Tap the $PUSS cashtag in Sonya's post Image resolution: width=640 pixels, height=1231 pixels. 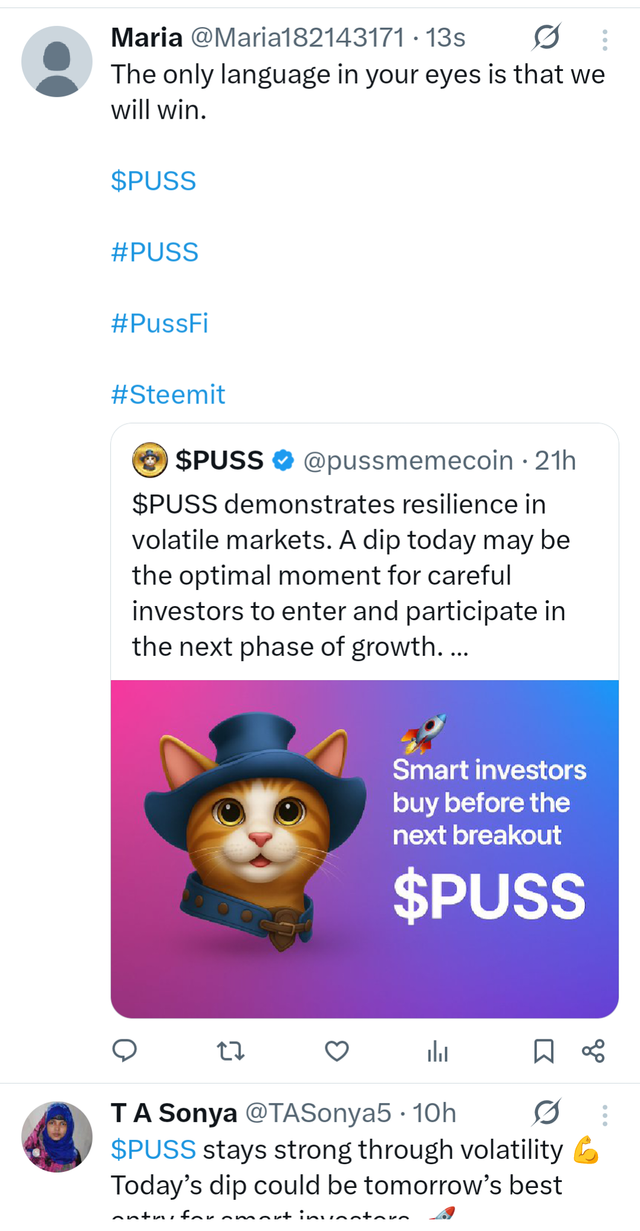[153, 1150]
